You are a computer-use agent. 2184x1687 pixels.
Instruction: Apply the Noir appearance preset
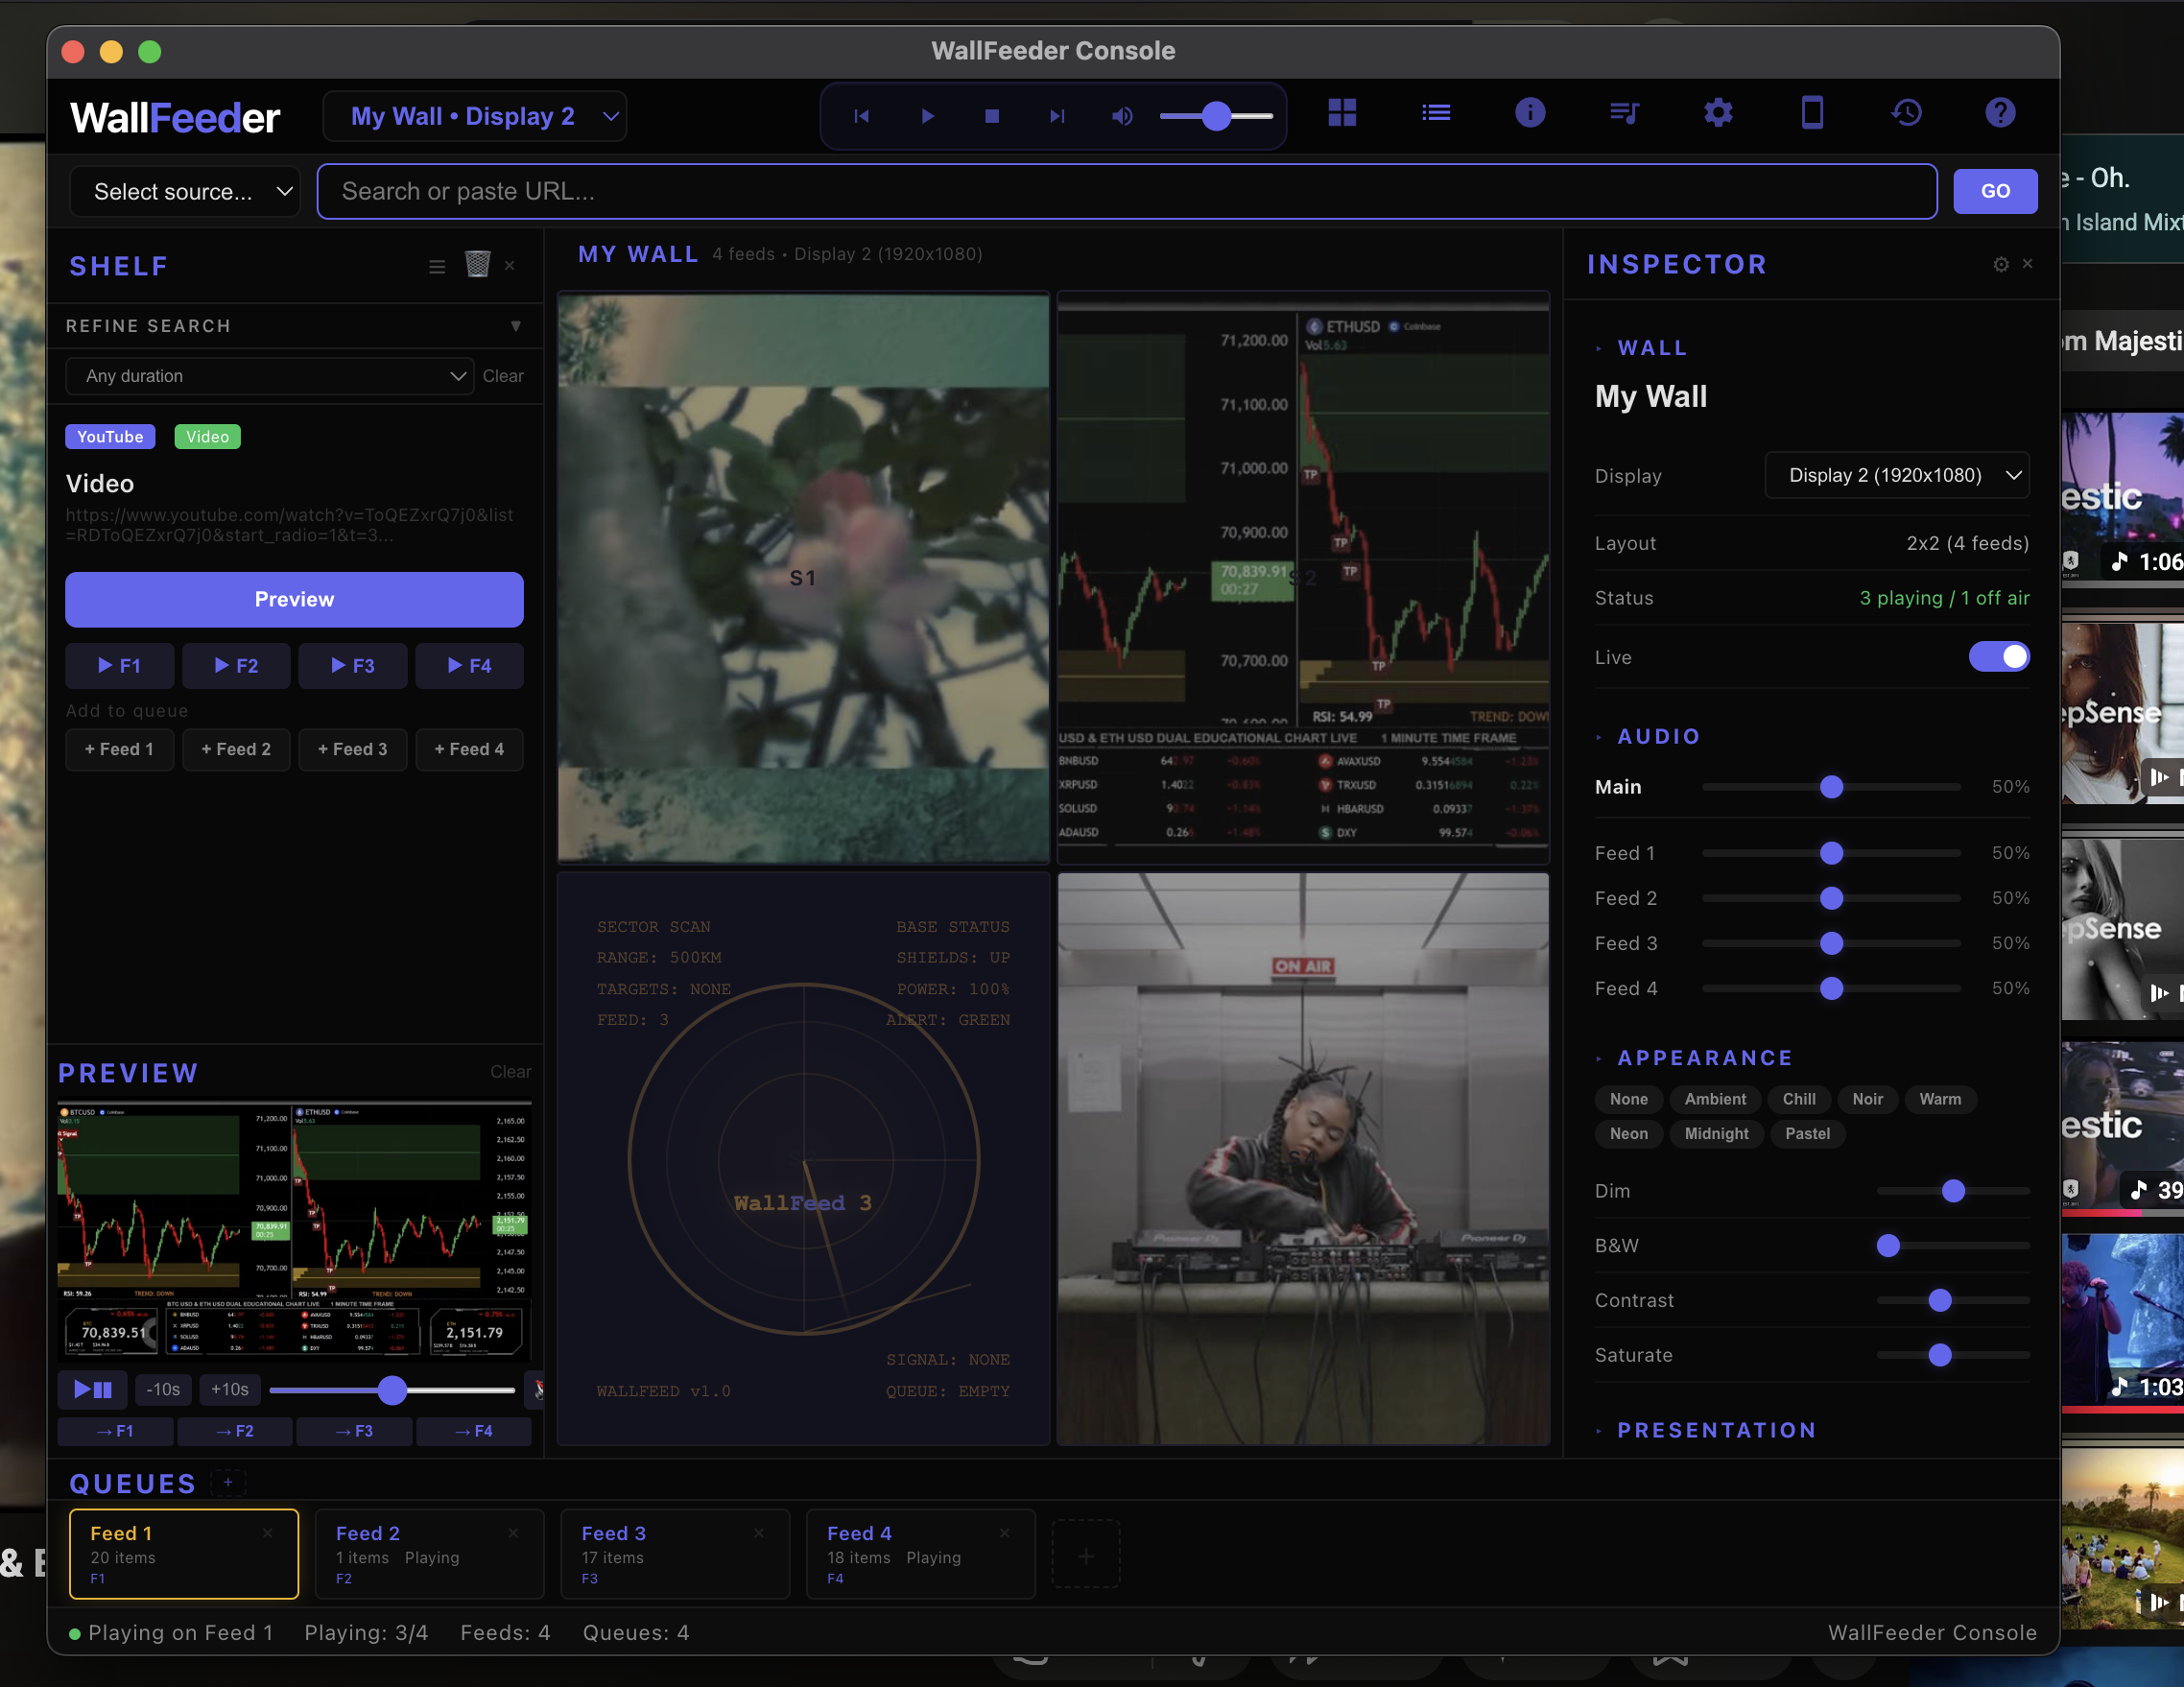[x=1868, y=1099]
